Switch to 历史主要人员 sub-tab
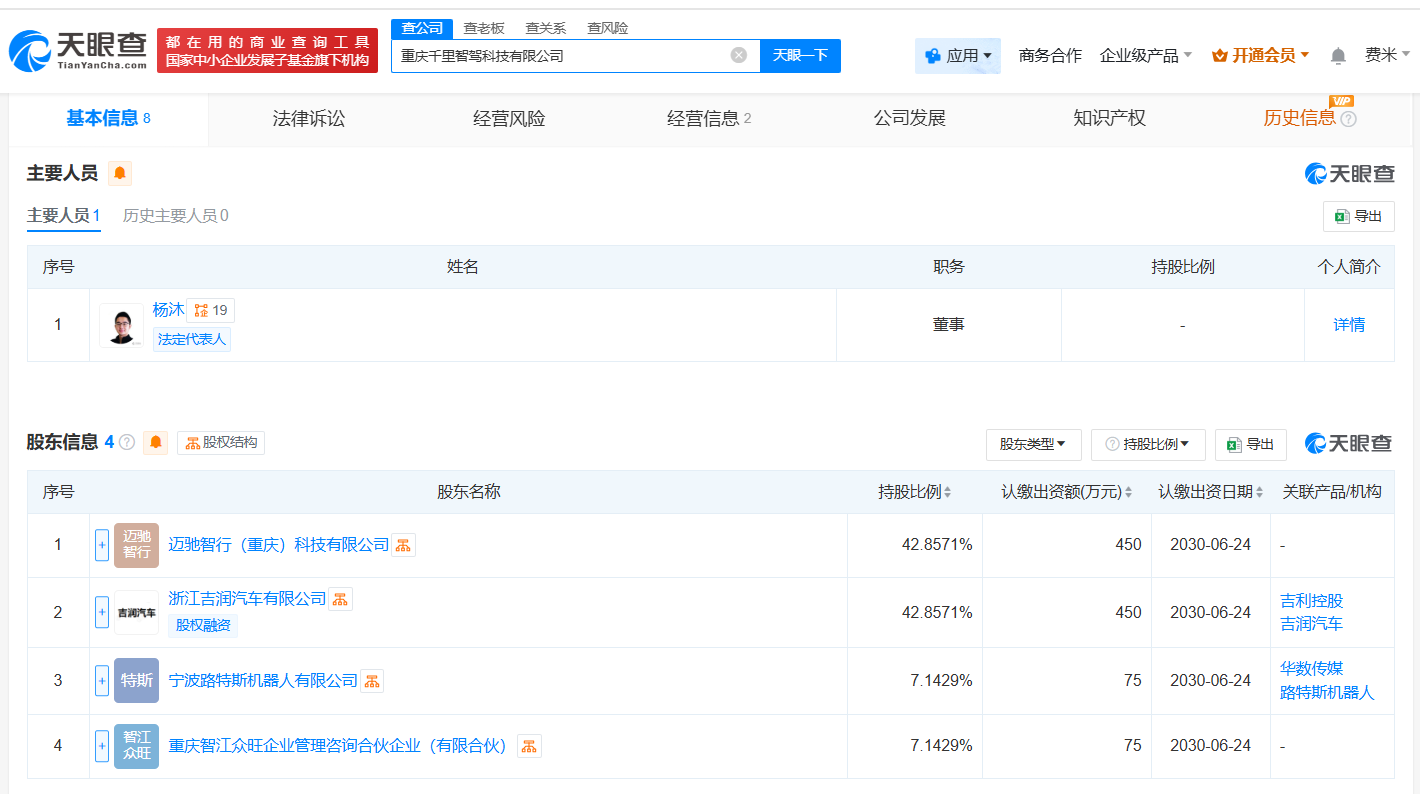Image resolution: width=1420 pixels, height=794 pixels. click(x=175, y=216)
